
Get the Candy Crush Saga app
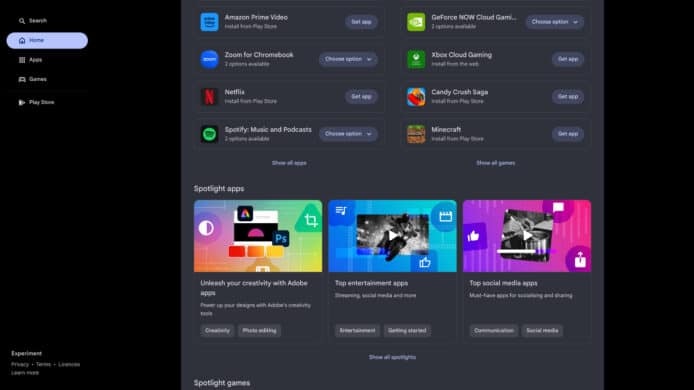click(x=568, y=97)
